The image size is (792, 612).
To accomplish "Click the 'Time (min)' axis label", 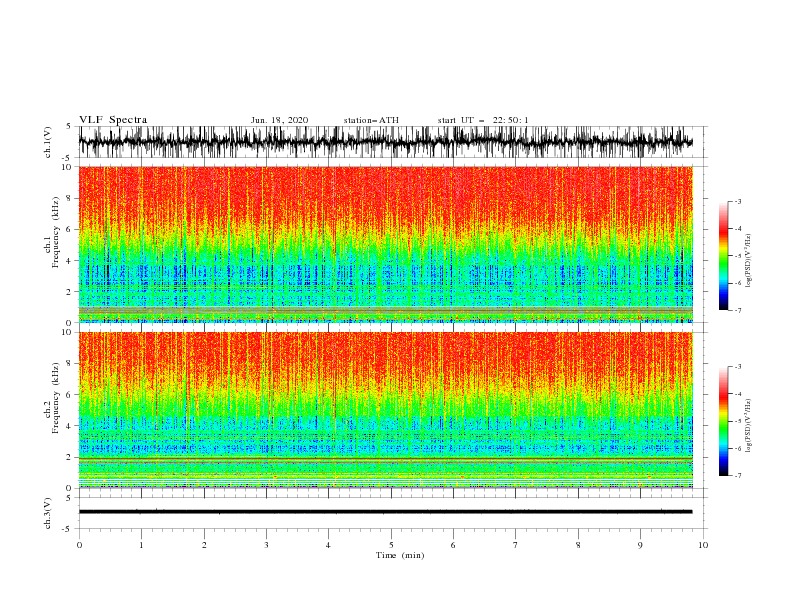I will (x=400, y=555).
